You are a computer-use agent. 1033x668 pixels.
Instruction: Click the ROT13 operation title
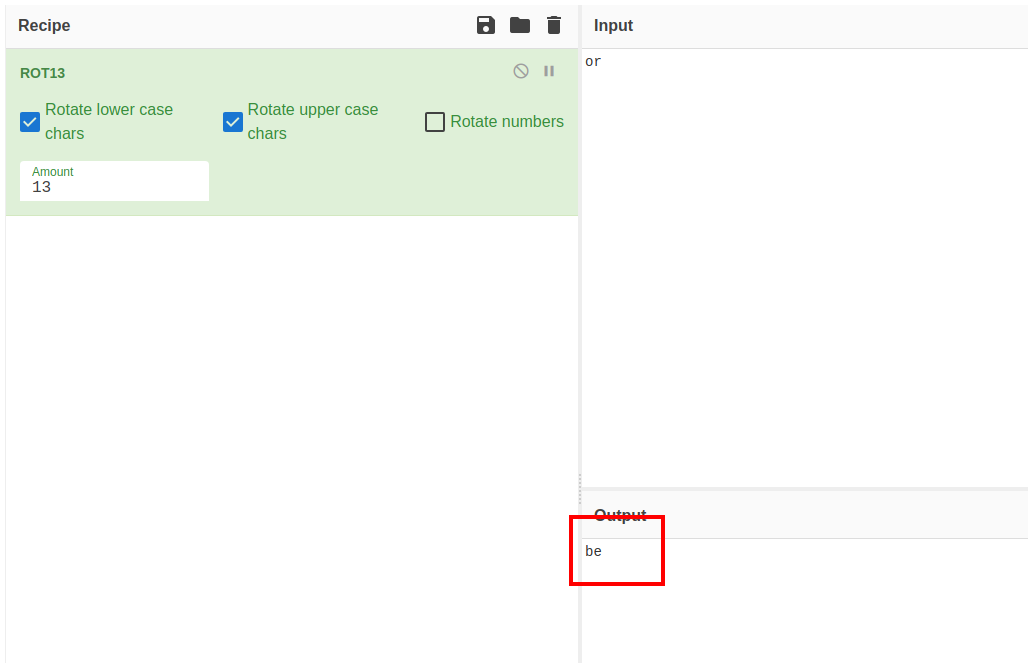point(42,73)
